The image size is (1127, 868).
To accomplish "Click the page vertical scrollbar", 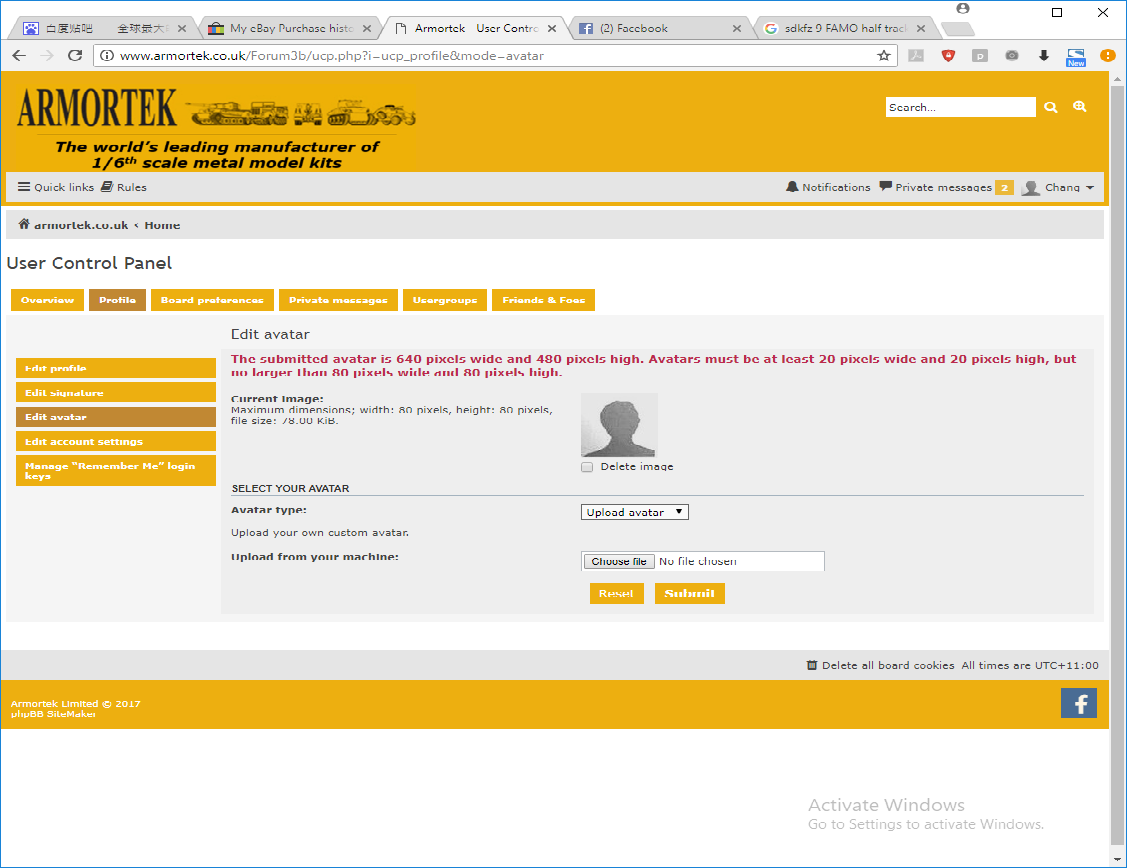I will pos(1117,467).
